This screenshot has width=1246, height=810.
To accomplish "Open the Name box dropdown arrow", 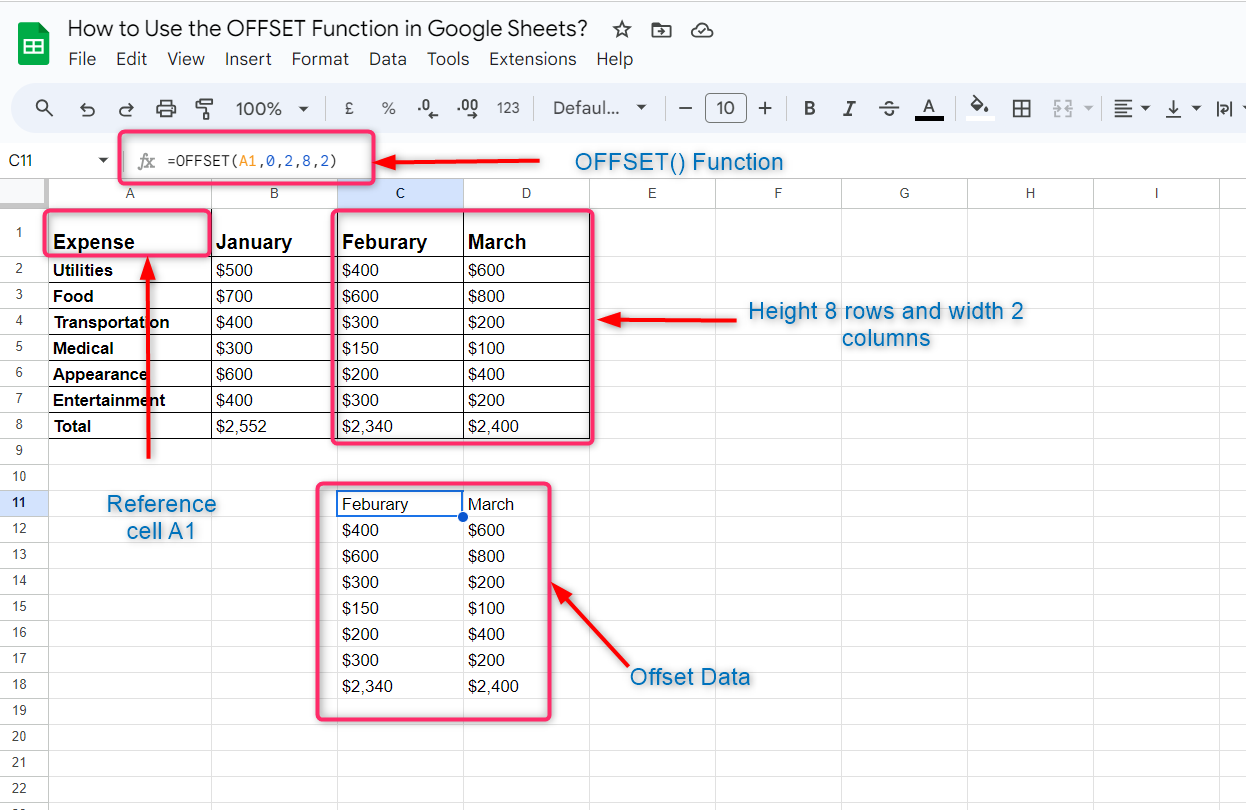I will click(x=103, y=161).
